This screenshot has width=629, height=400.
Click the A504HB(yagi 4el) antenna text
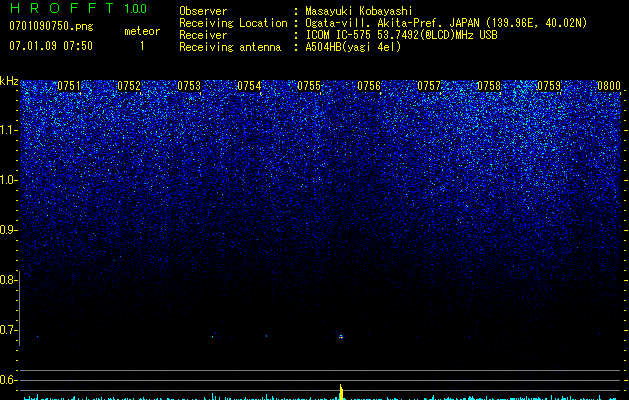(x=353, y=47)
